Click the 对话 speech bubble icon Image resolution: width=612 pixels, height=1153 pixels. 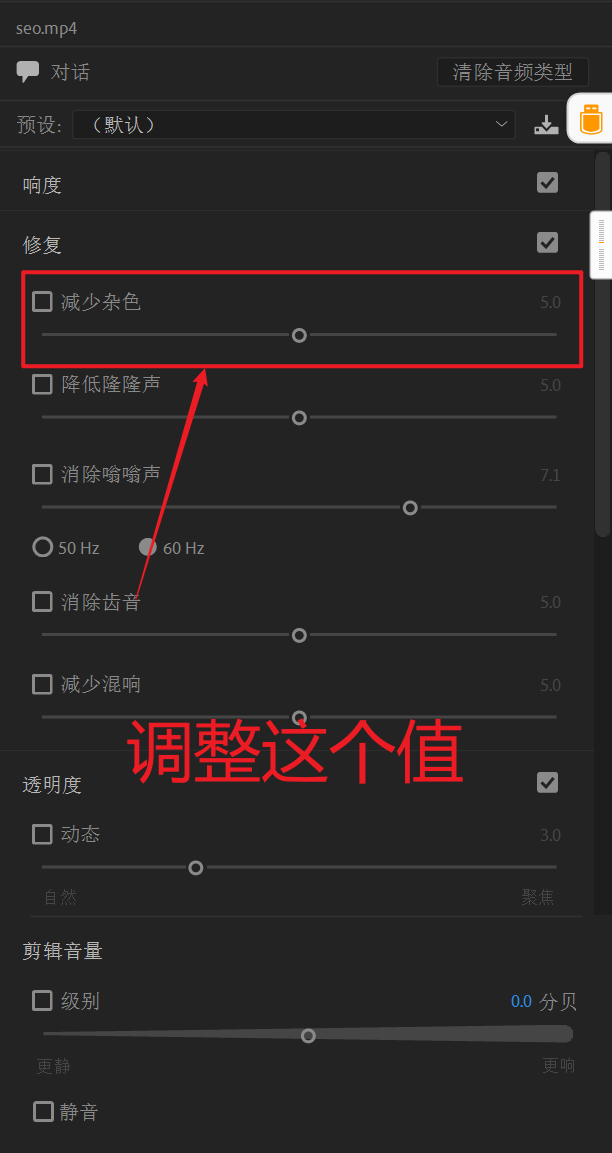tap(28, 71)
